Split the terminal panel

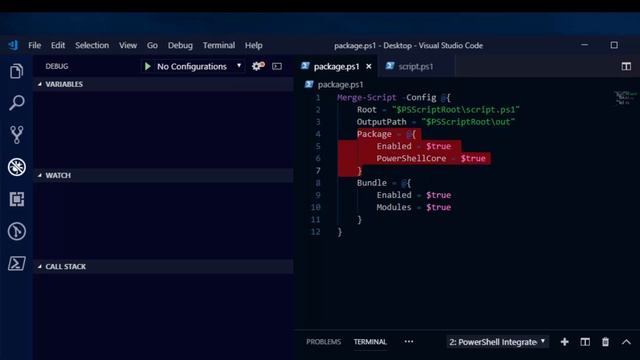pyautogui.click(x=585, y=342)
